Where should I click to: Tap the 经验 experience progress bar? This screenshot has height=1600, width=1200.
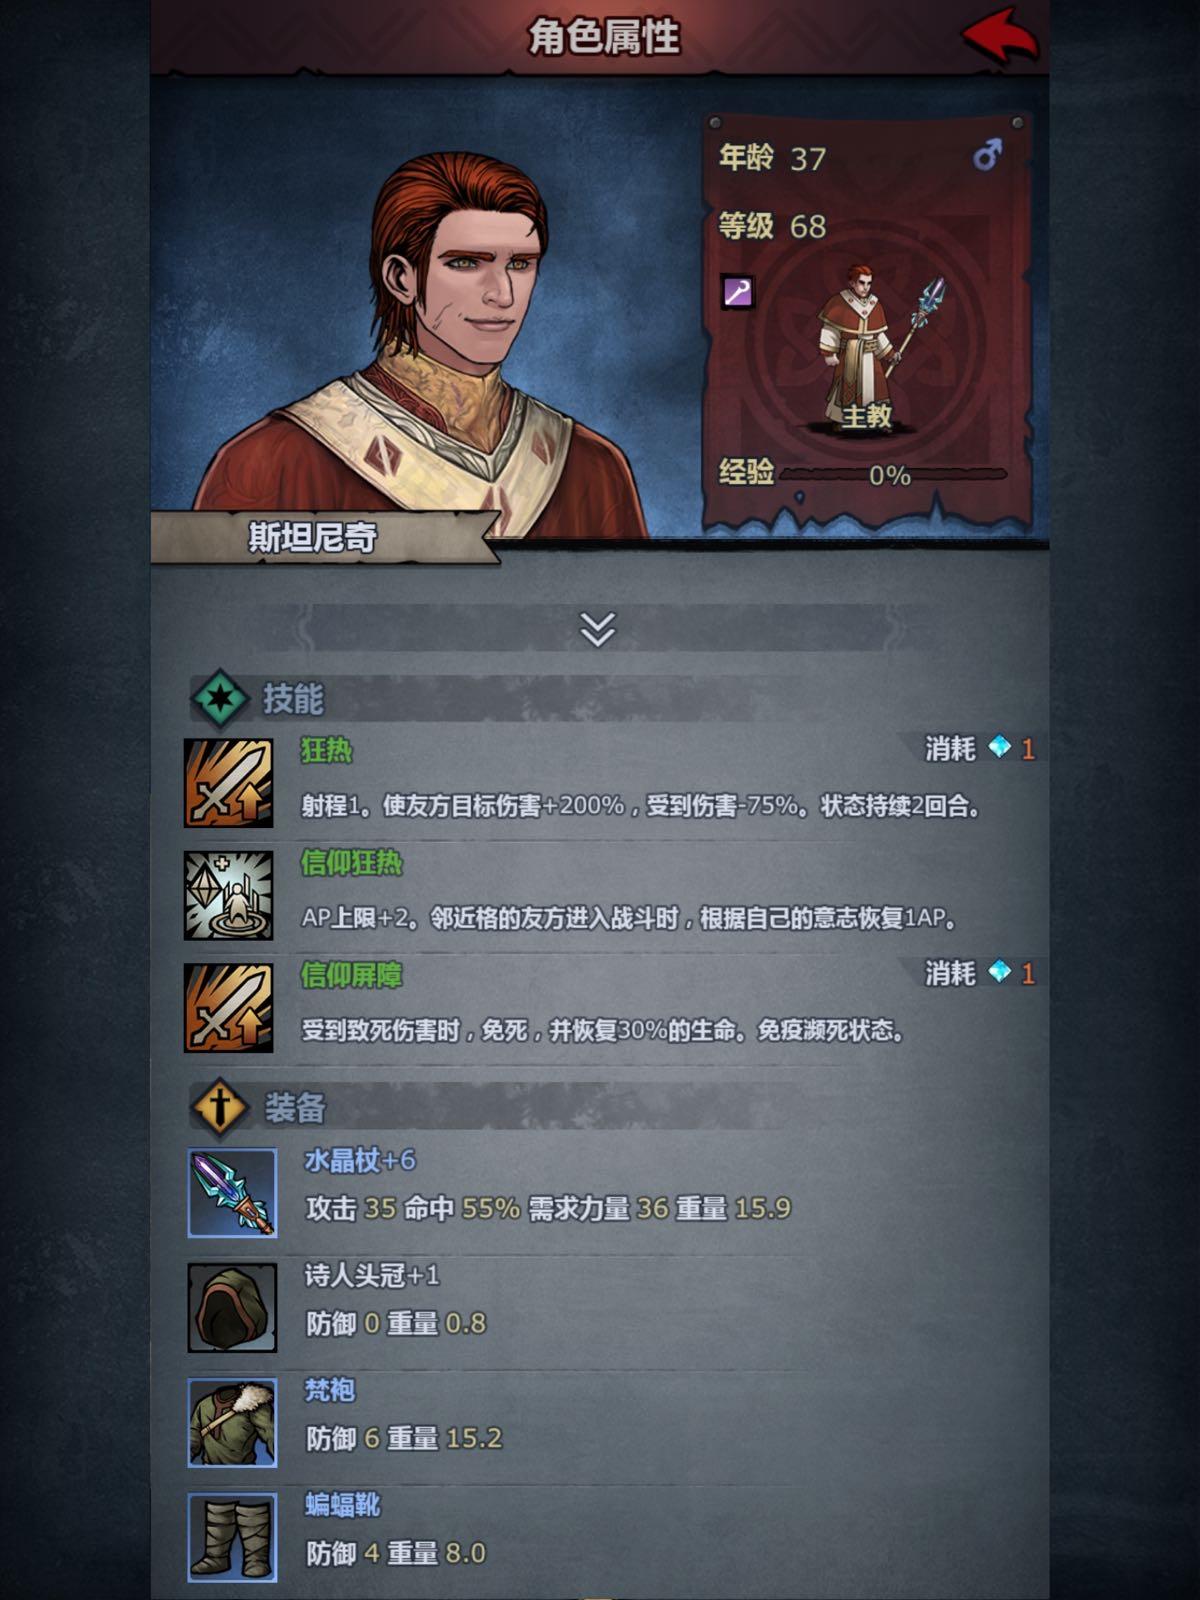[893, 474]
